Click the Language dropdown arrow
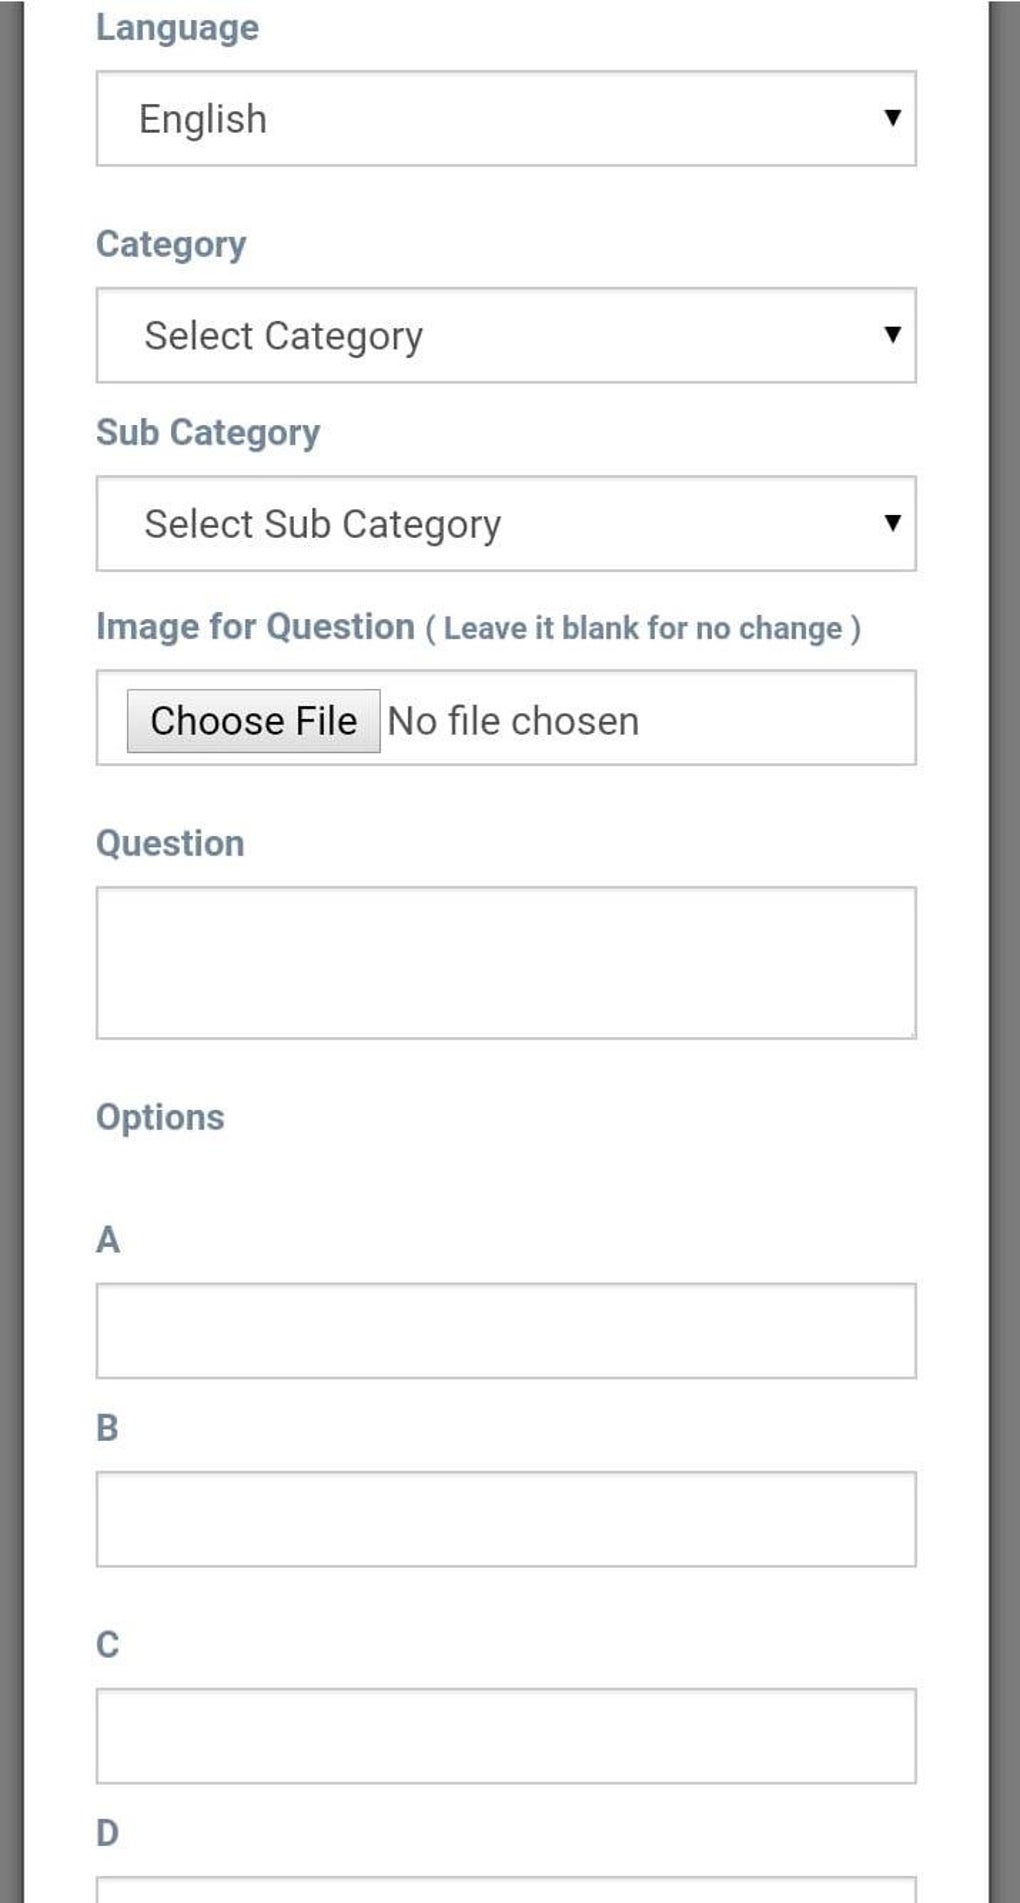 coord(893,117)
